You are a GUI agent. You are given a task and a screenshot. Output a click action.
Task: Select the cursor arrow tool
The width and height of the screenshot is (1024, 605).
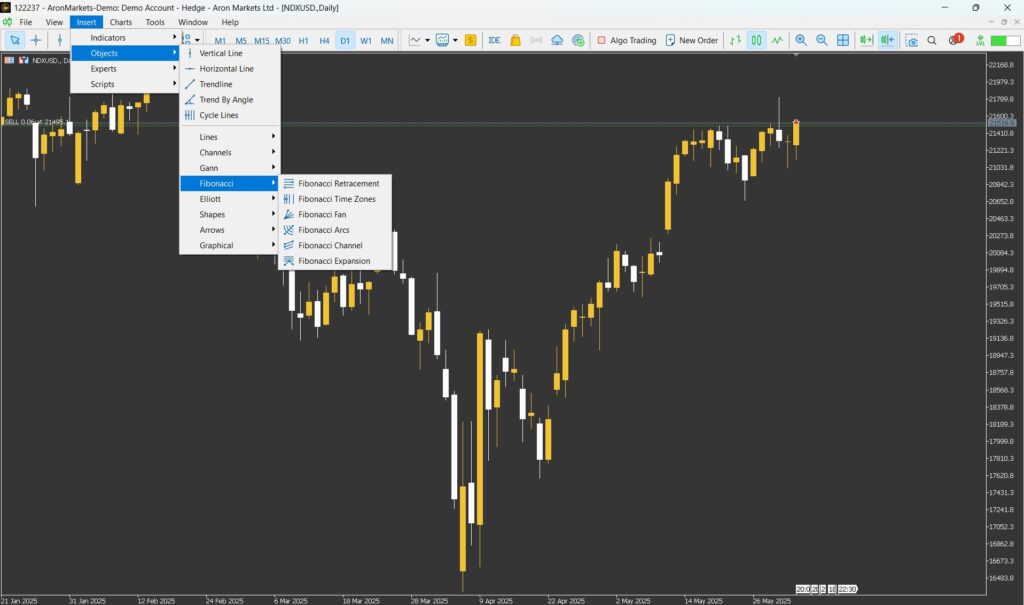point(14,40)
